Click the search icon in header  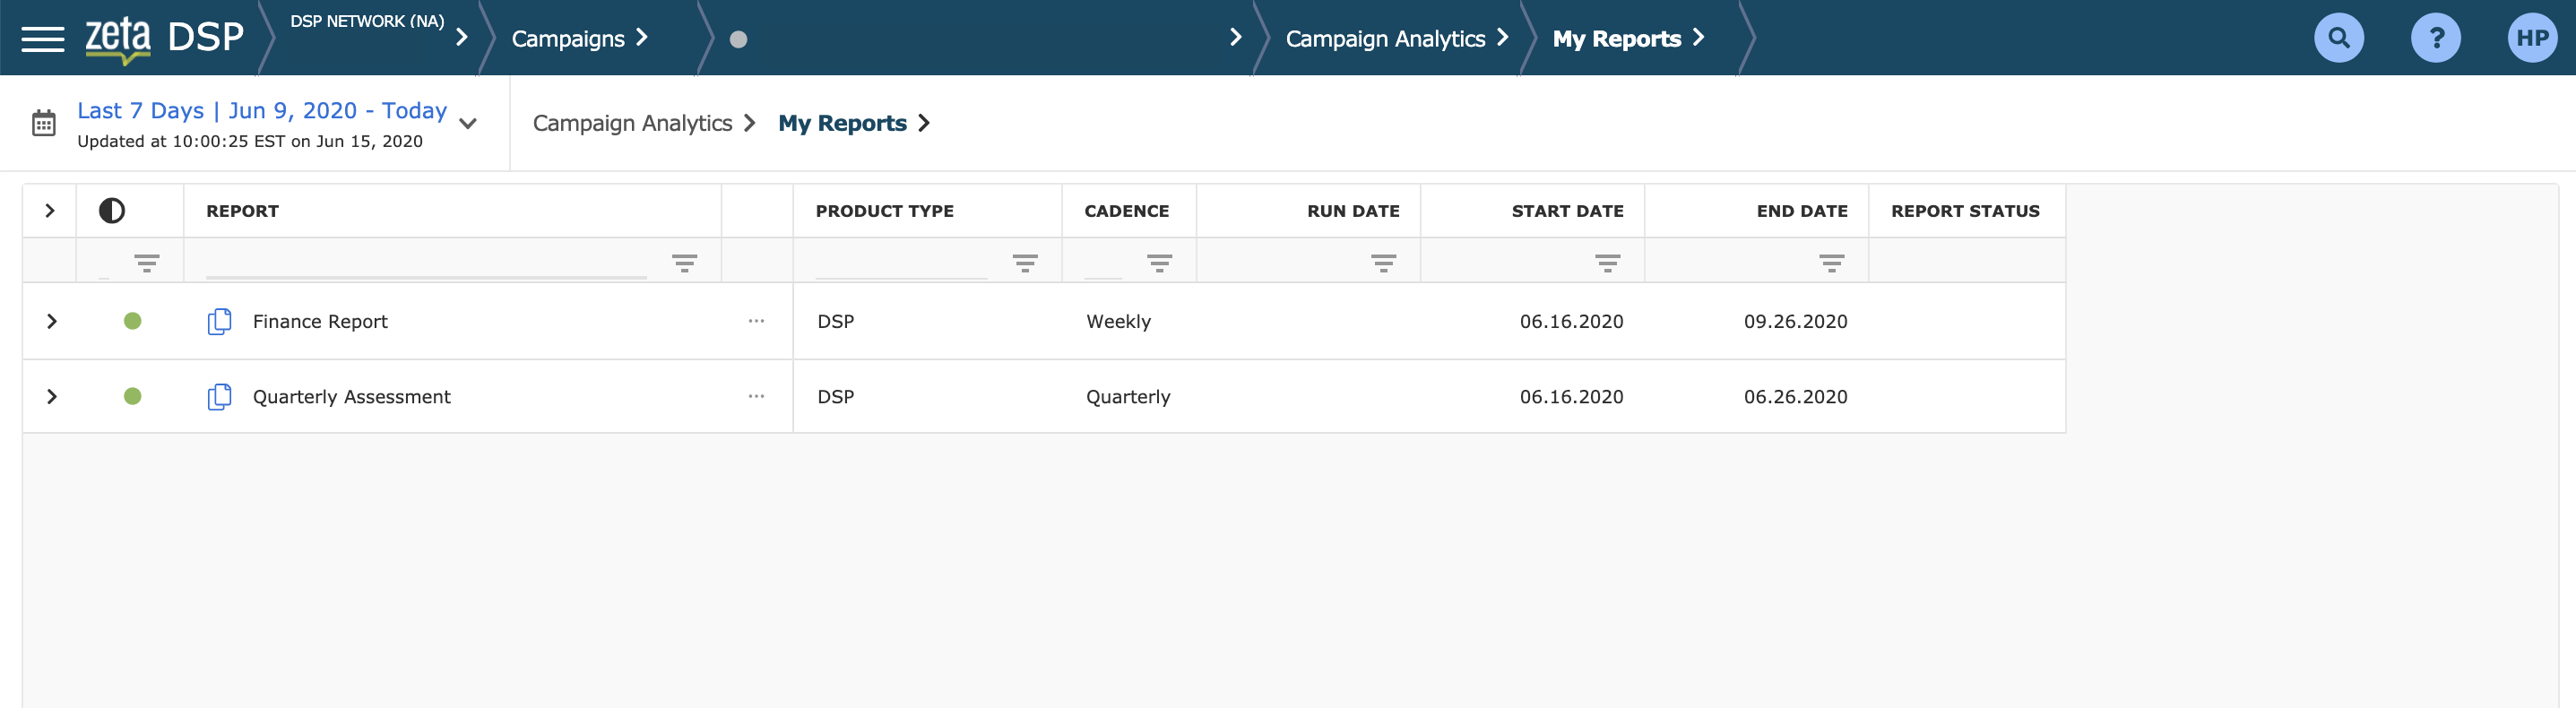coord(2338,39)
